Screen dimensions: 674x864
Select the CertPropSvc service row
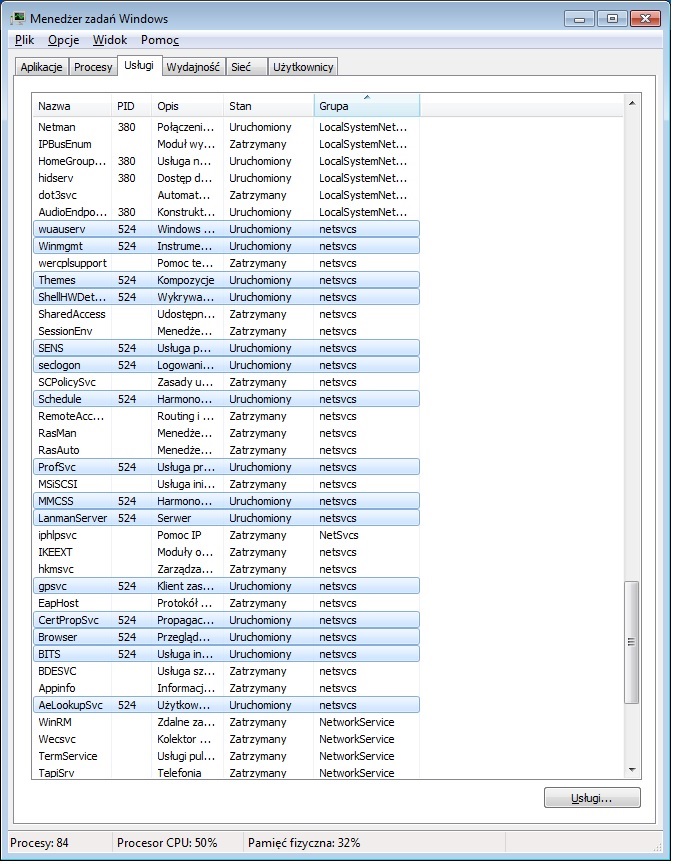click(x=226, y=620)
